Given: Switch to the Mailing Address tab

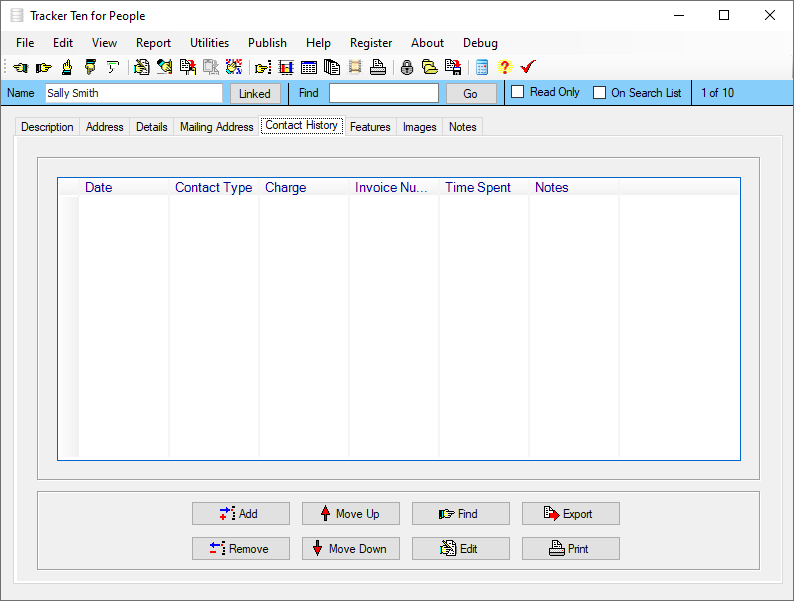Looking at the screenshot, I should [x=217, y=127].
